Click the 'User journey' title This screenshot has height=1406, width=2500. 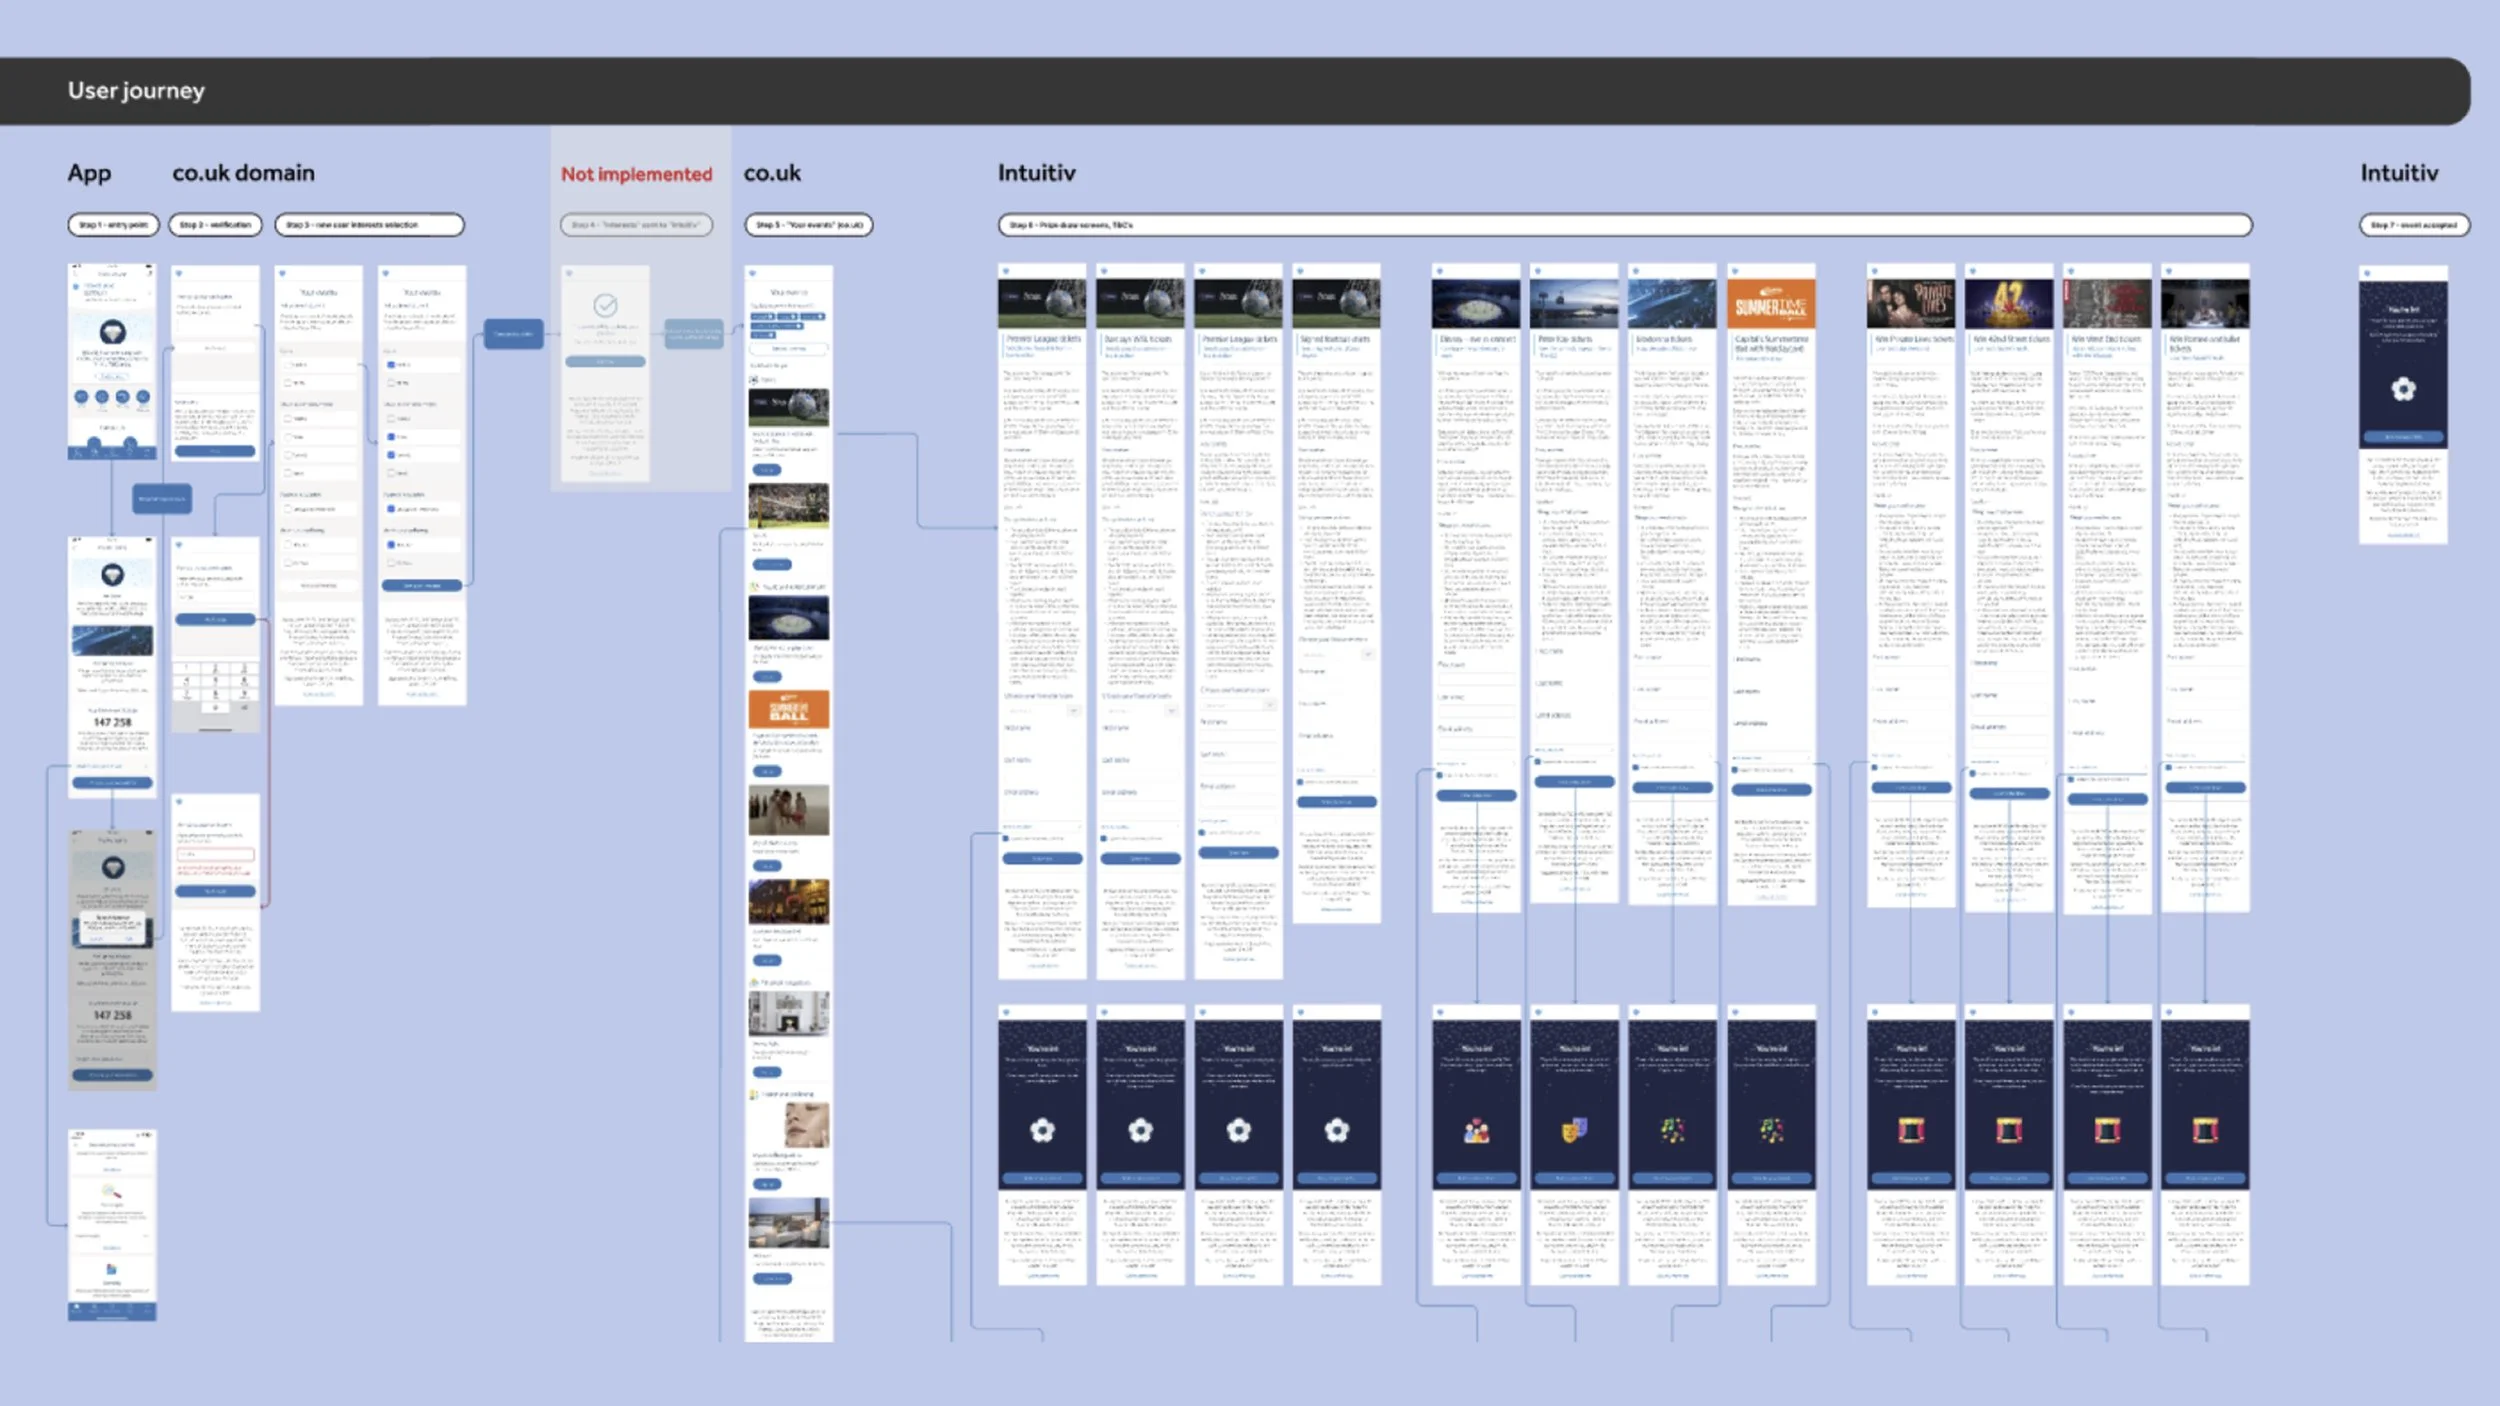136,91
